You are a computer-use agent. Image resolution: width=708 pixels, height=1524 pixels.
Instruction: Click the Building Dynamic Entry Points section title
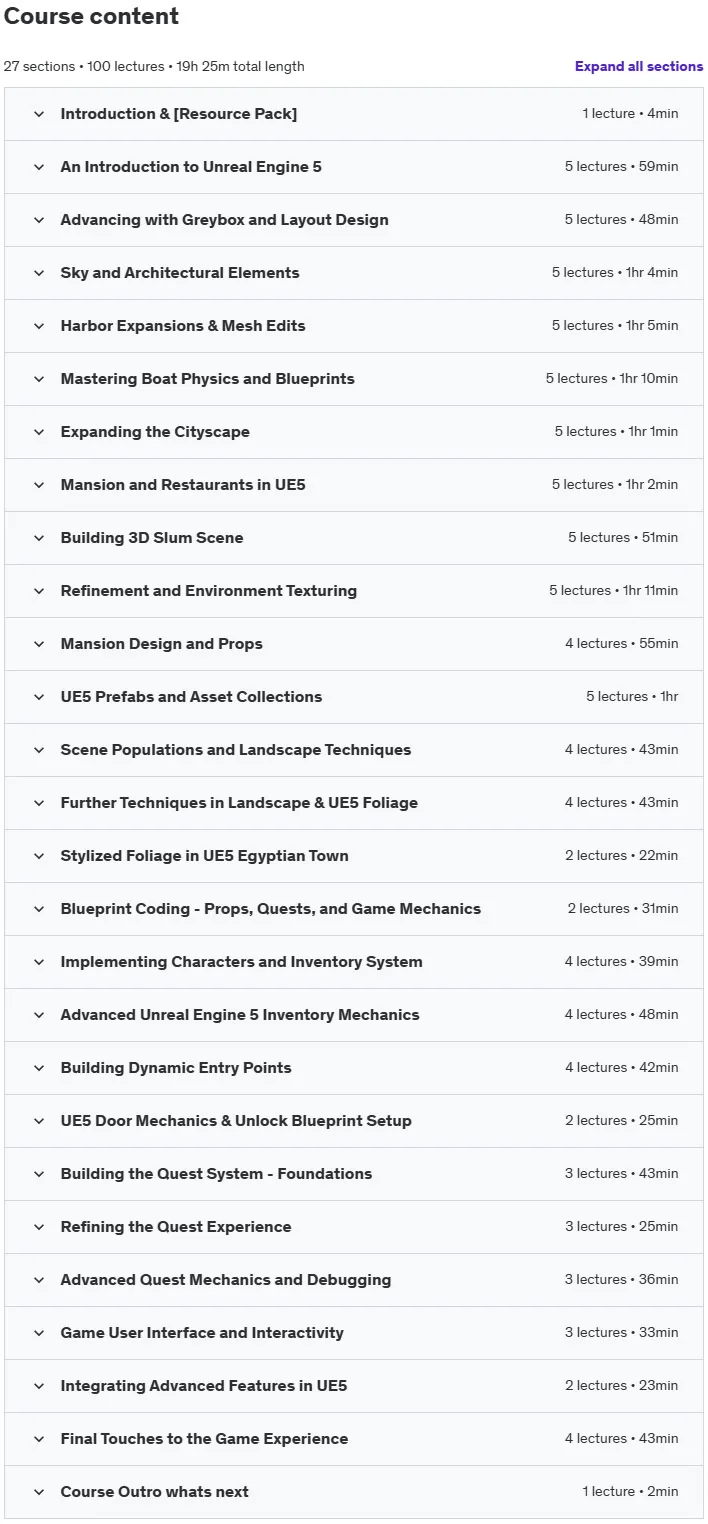click(176, 1068)
